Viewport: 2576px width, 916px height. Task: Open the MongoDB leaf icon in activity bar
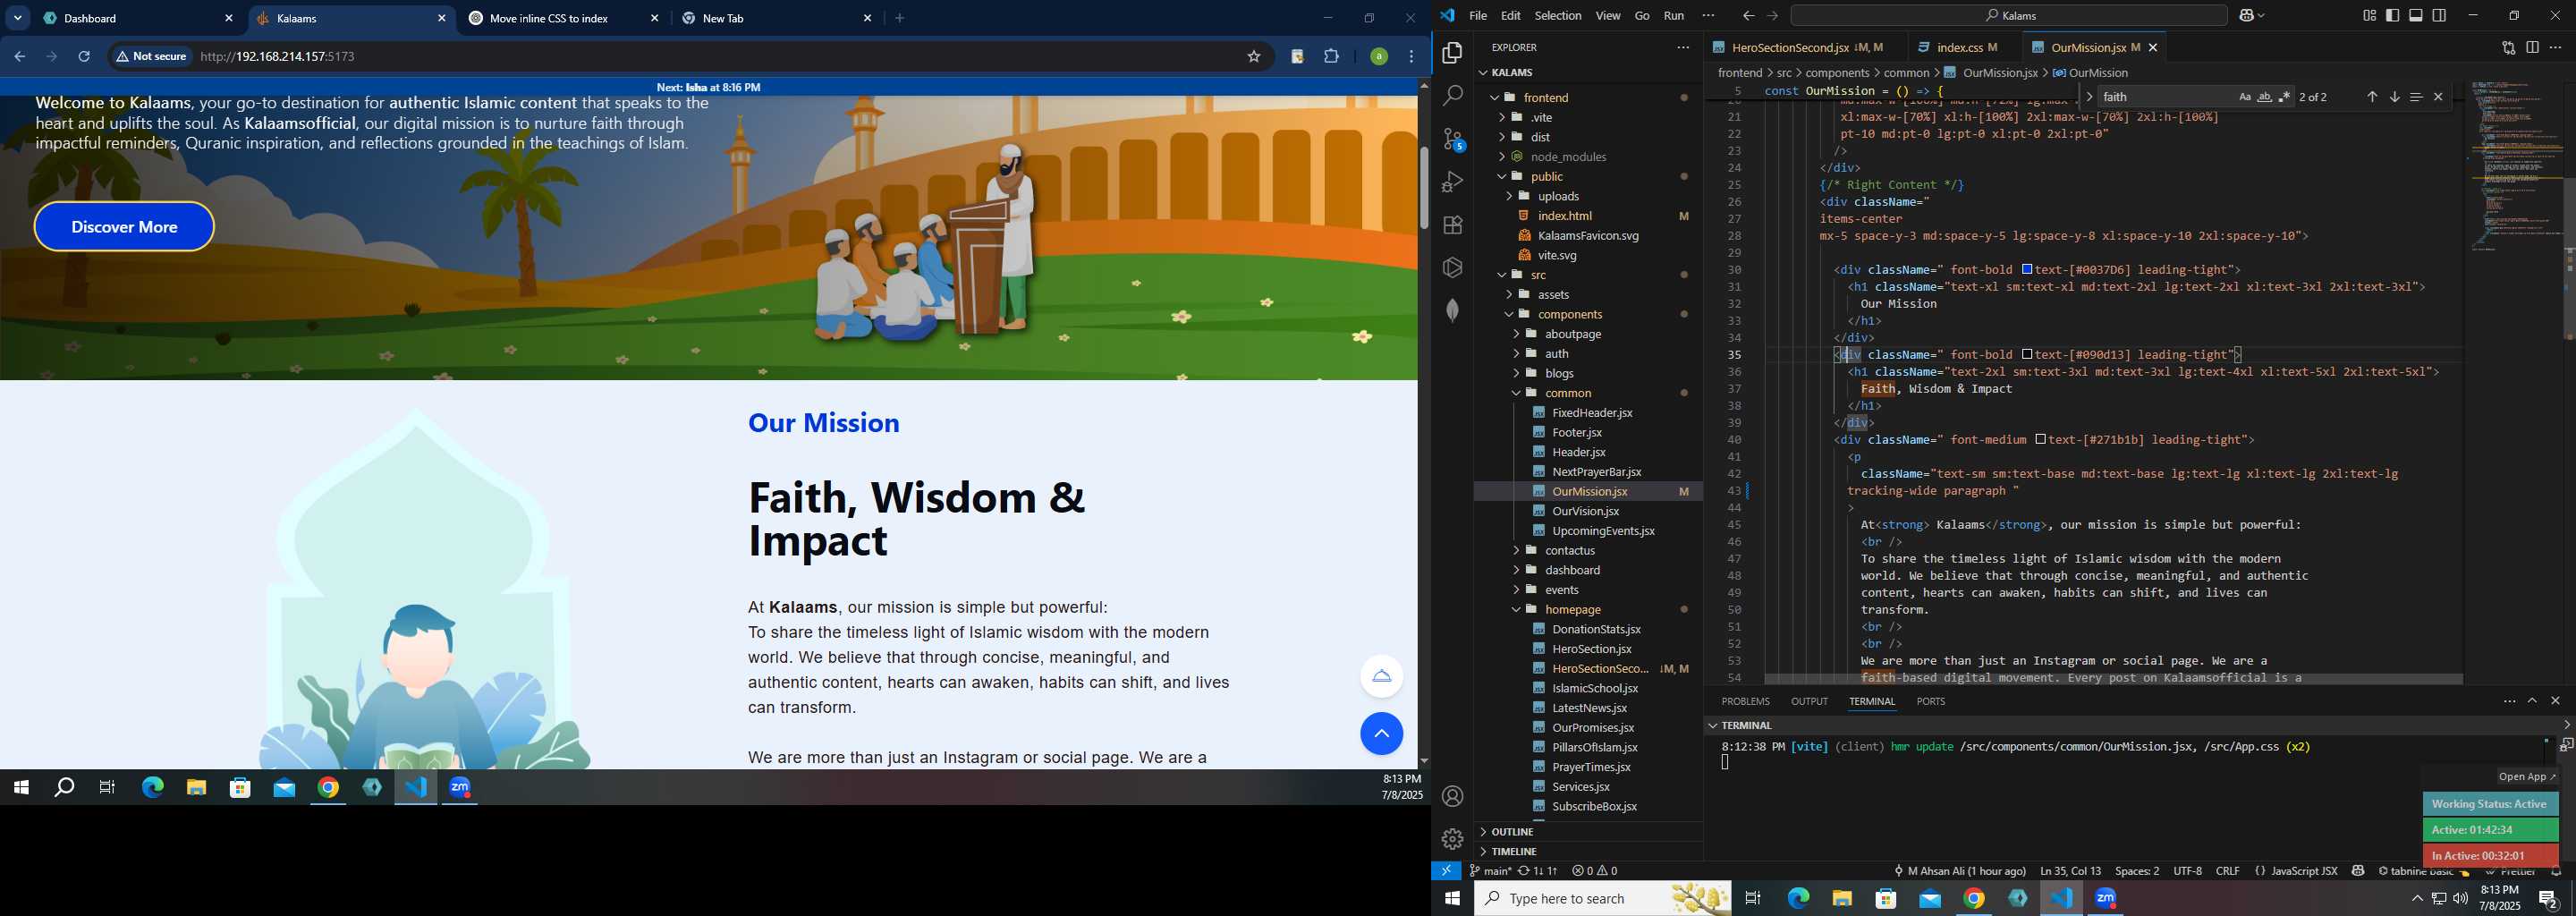[x=1452, y=310]
